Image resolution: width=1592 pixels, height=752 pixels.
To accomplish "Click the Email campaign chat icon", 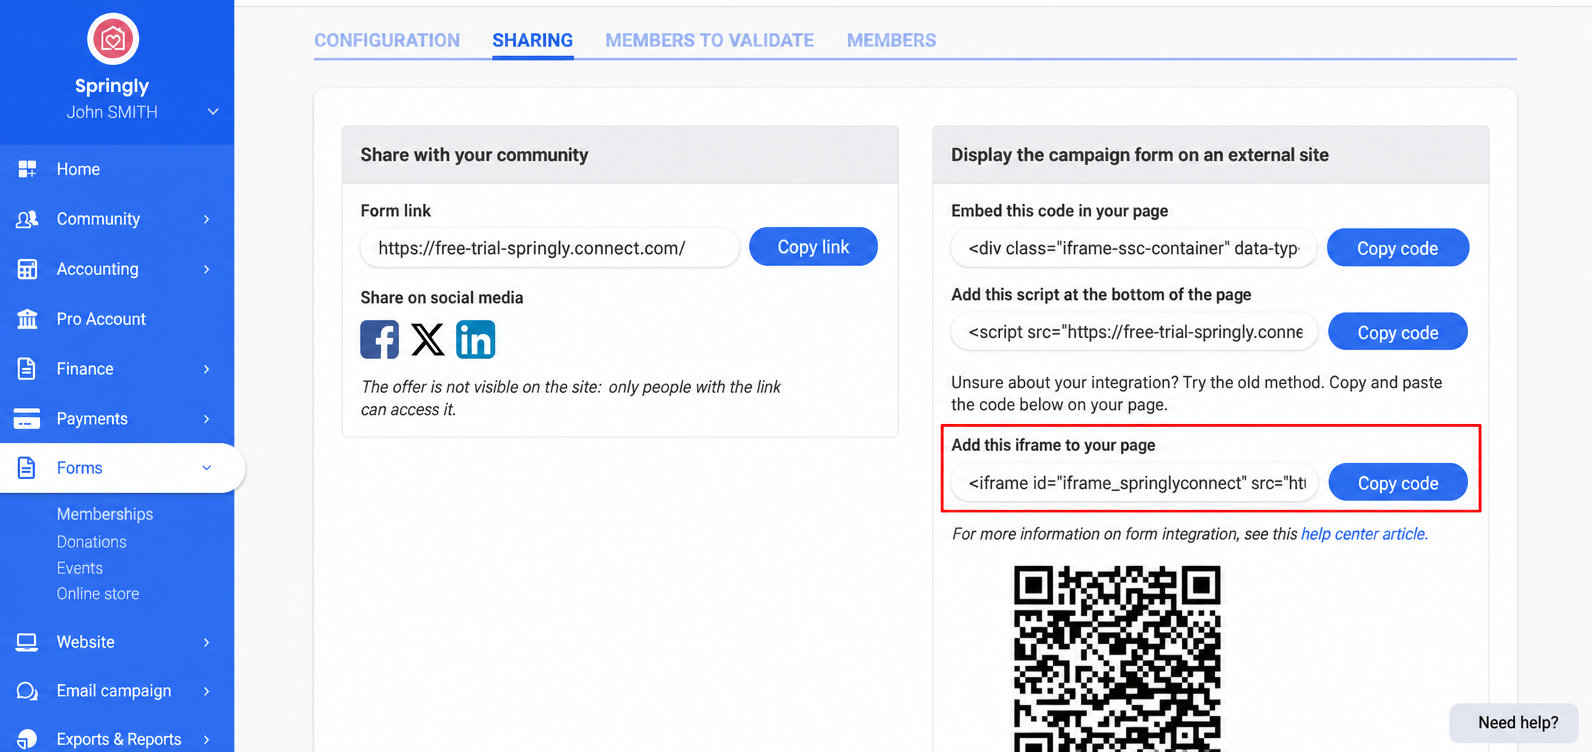I will click(27, 691).
